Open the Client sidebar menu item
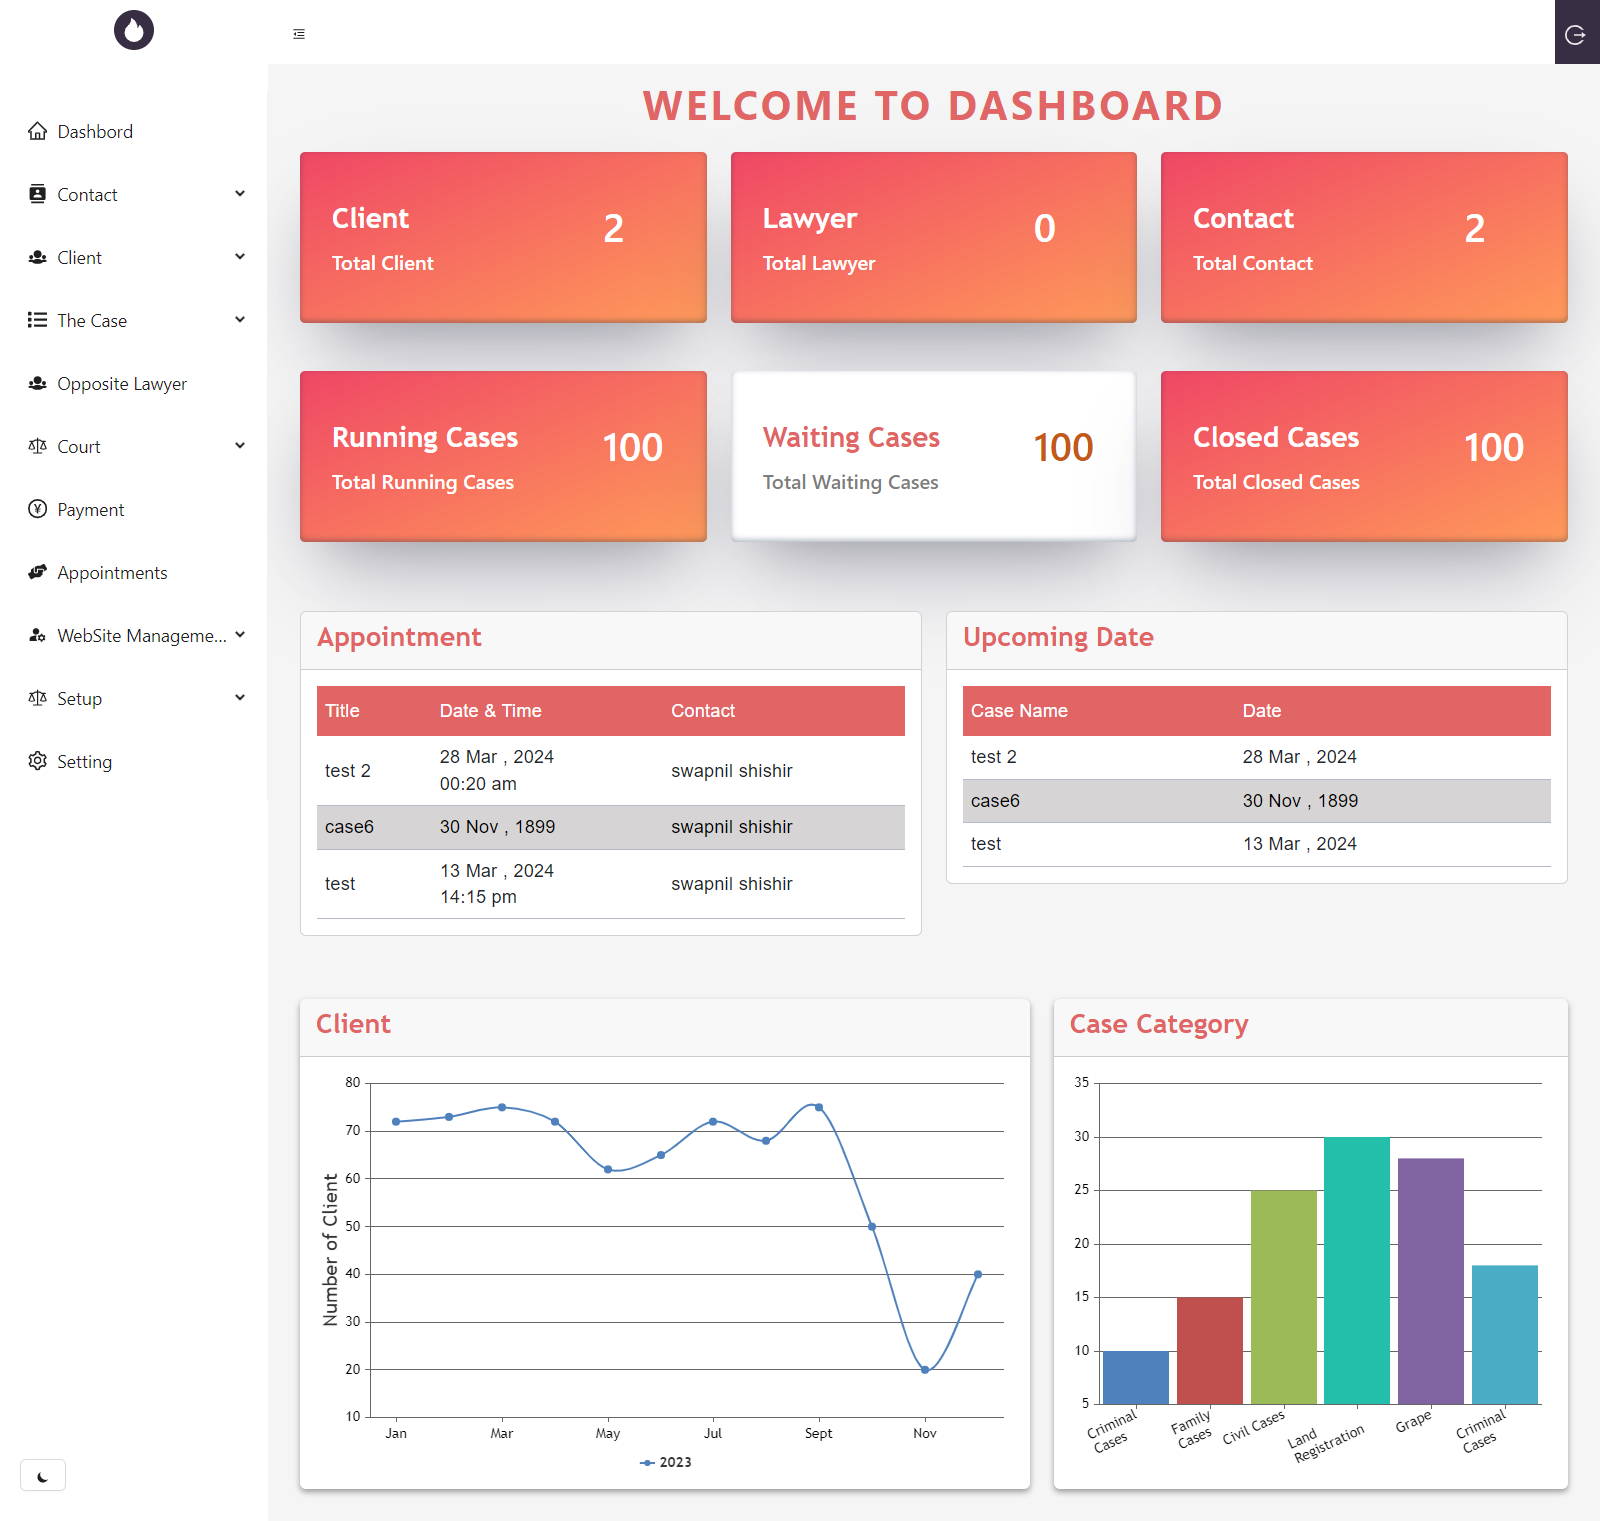Screen dimensions: 1600x1521 click(x=80, y=258)
